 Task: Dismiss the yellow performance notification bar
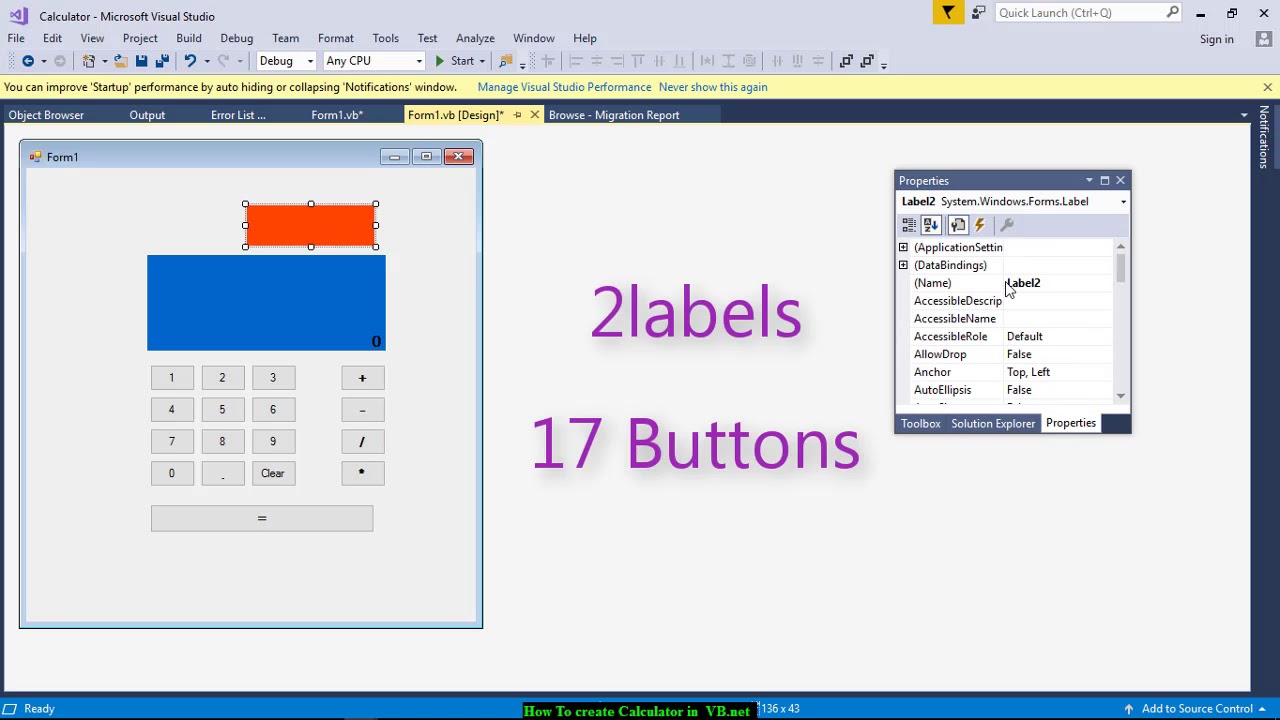(1267, 87)
